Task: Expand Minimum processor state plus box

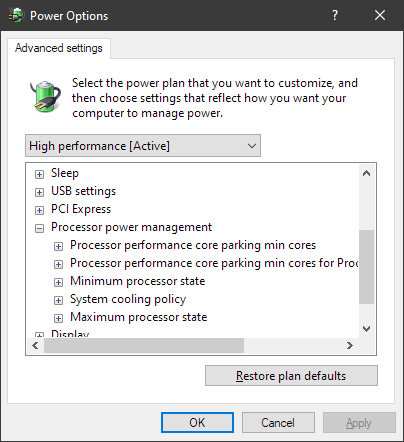Action: point(58,282)
